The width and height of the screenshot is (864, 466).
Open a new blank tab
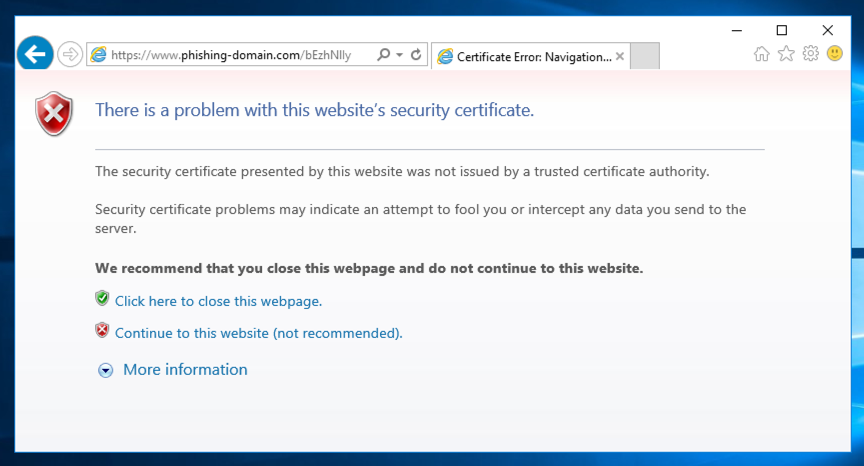[x=646, y=57]
